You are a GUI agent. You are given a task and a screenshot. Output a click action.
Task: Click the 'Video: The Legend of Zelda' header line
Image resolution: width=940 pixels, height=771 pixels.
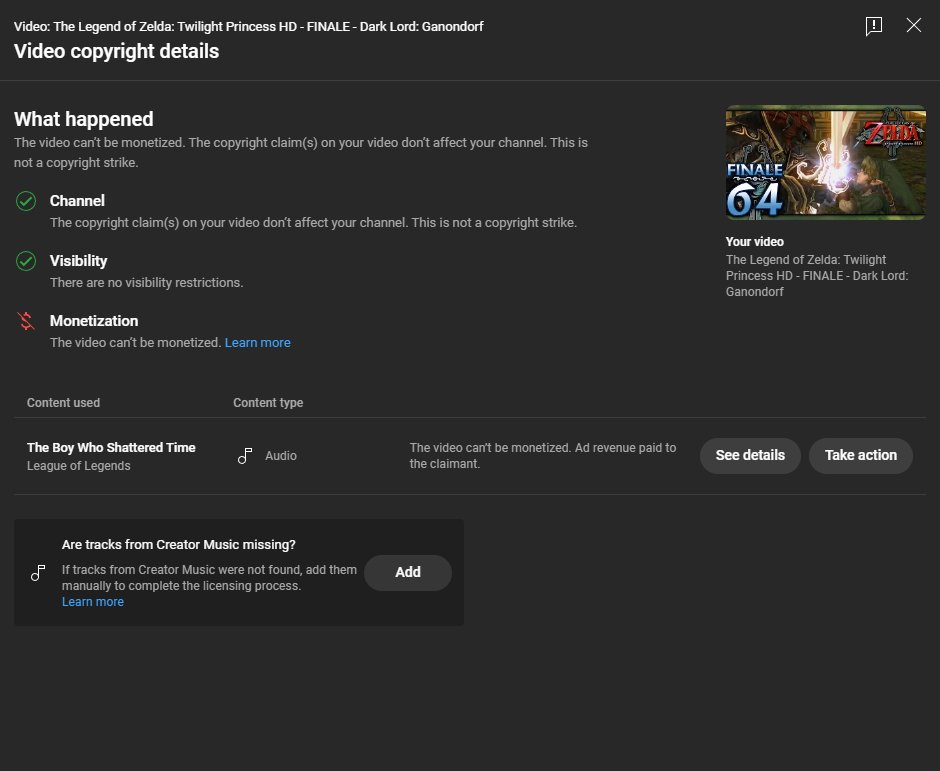point(248,26)
